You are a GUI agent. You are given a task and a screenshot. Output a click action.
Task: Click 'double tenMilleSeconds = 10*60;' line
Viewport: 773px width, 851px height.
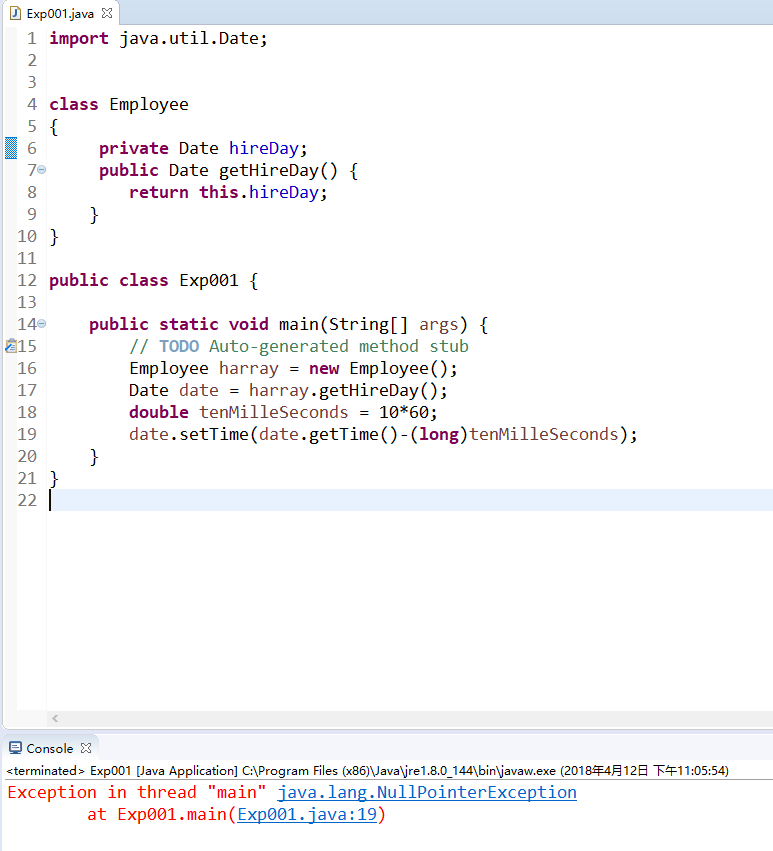pos(283,412)
